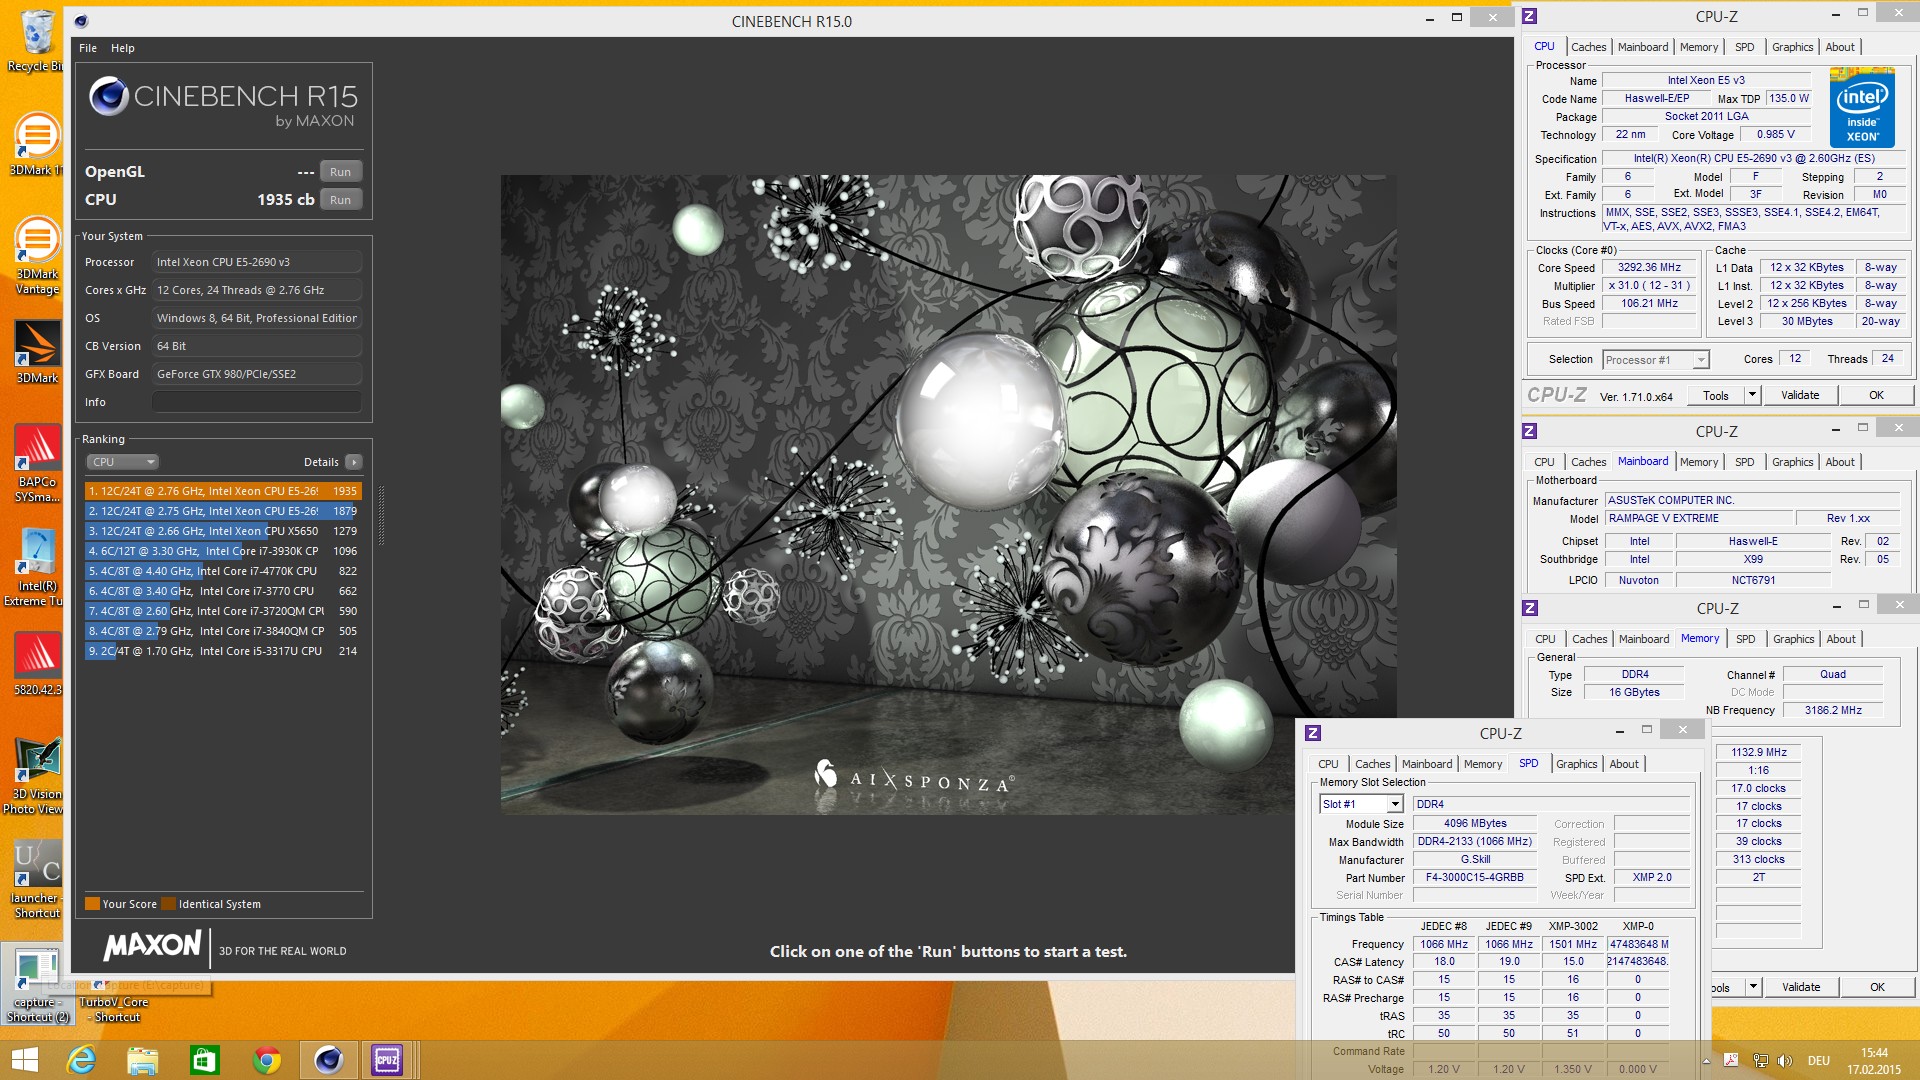Click the rendered Cinebench scene image
The height and width of the screenshot is (1080, 1920).
pyautogui.click(x=948, y=494)
